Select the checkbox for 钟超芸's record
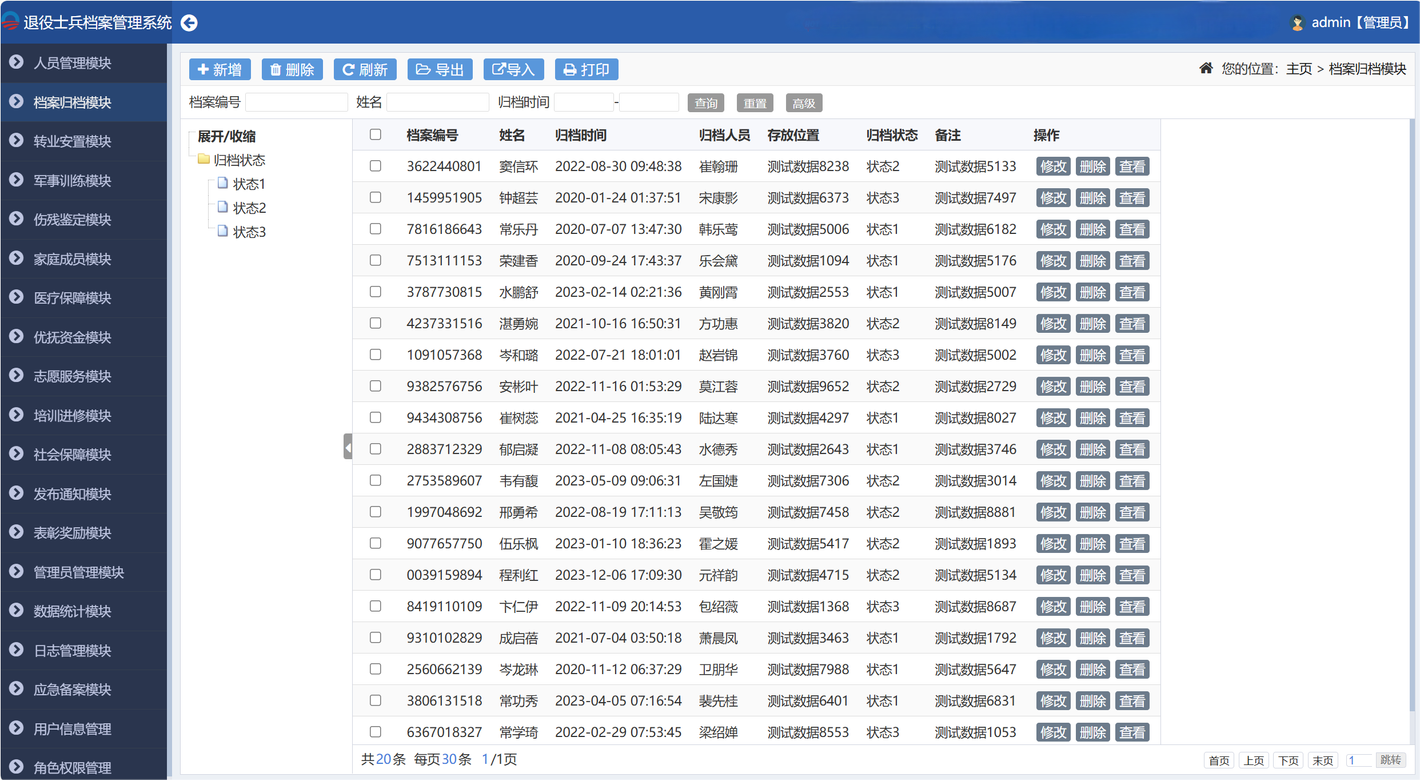This screenshot has width=1420, height=780. (x=375, y=198)
